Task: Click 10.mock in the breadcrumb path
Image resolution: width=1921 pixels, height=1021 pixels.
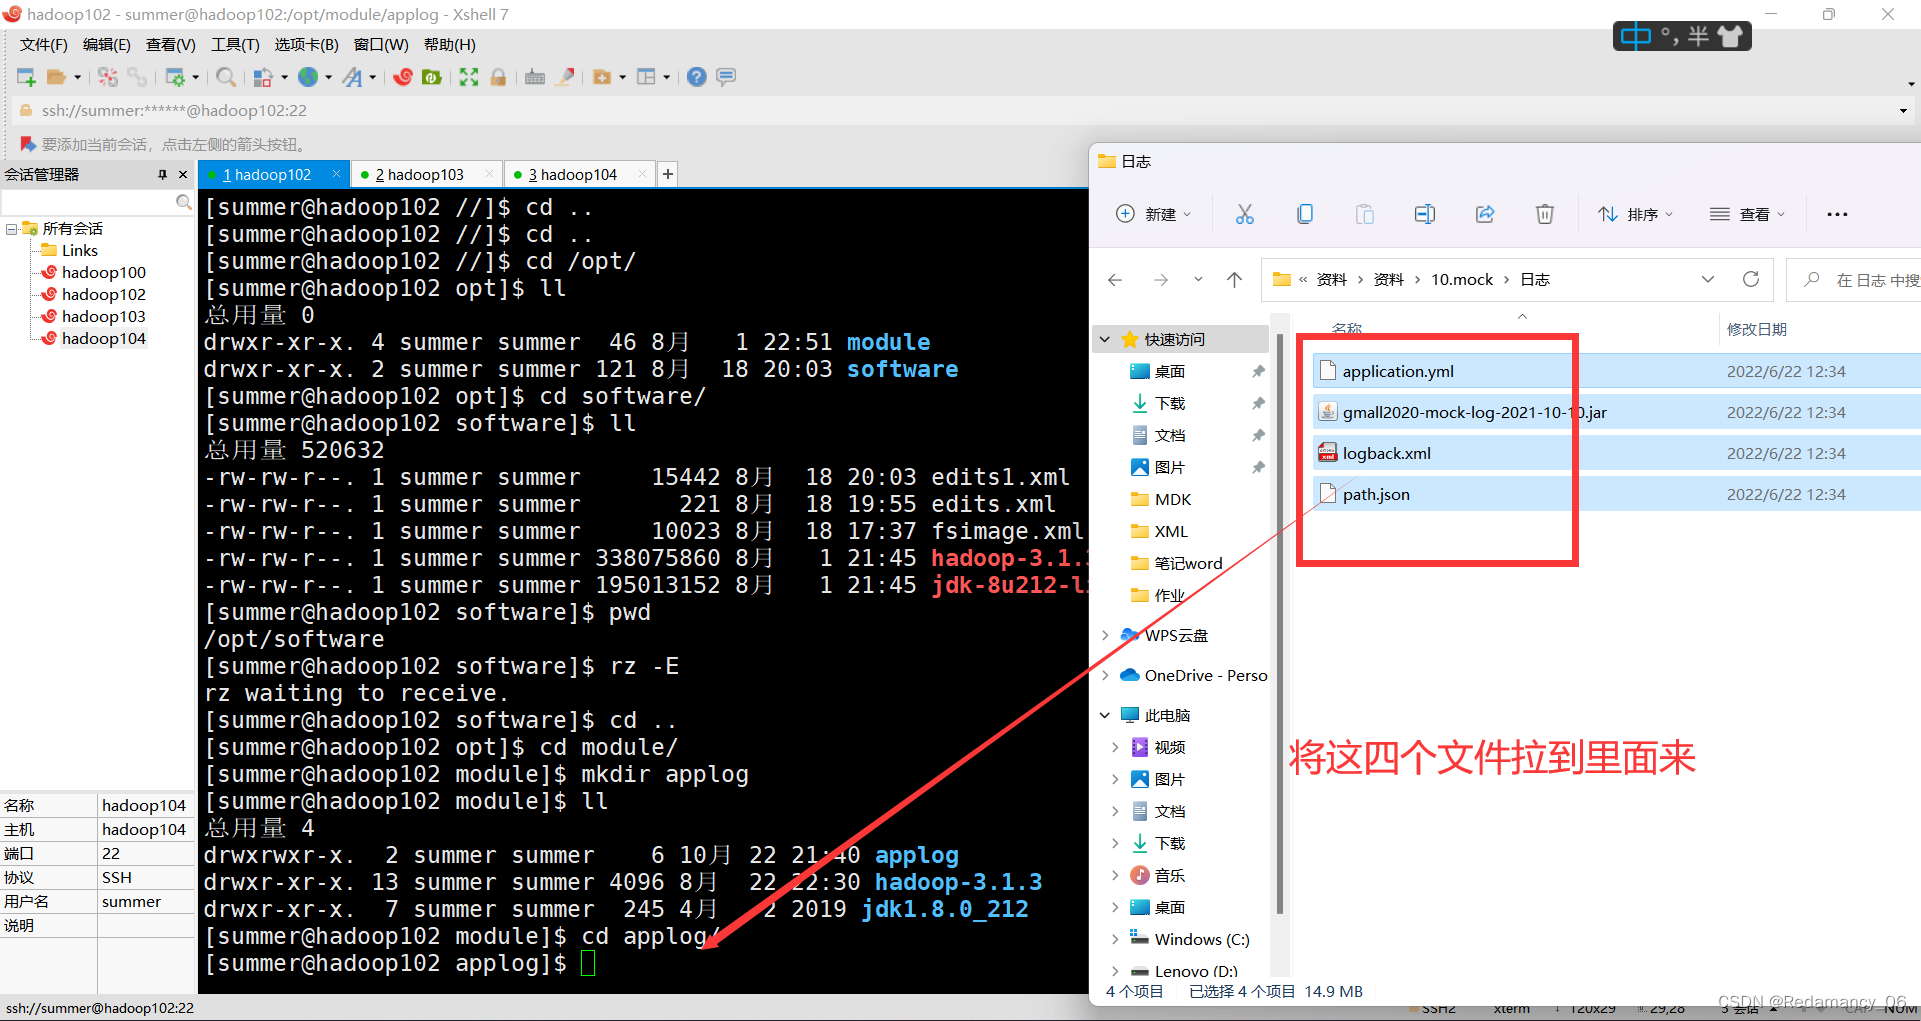Action: point(1461,280)
